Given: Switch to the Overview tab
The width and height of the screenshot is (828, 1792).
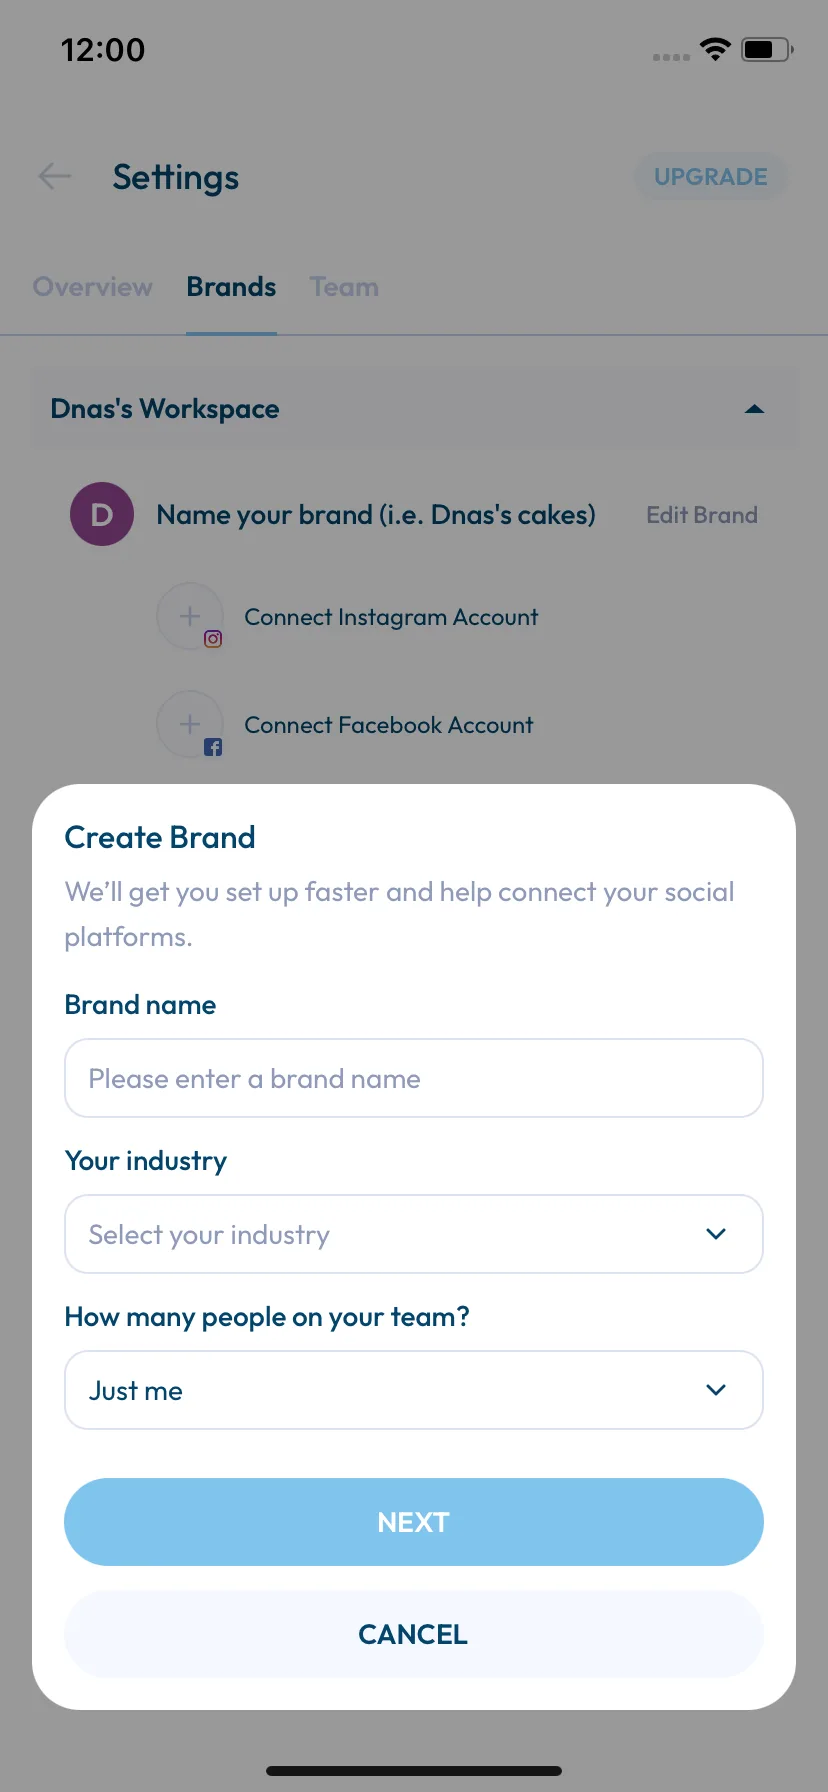Looking at the screenshot, I should pos(93,287).
